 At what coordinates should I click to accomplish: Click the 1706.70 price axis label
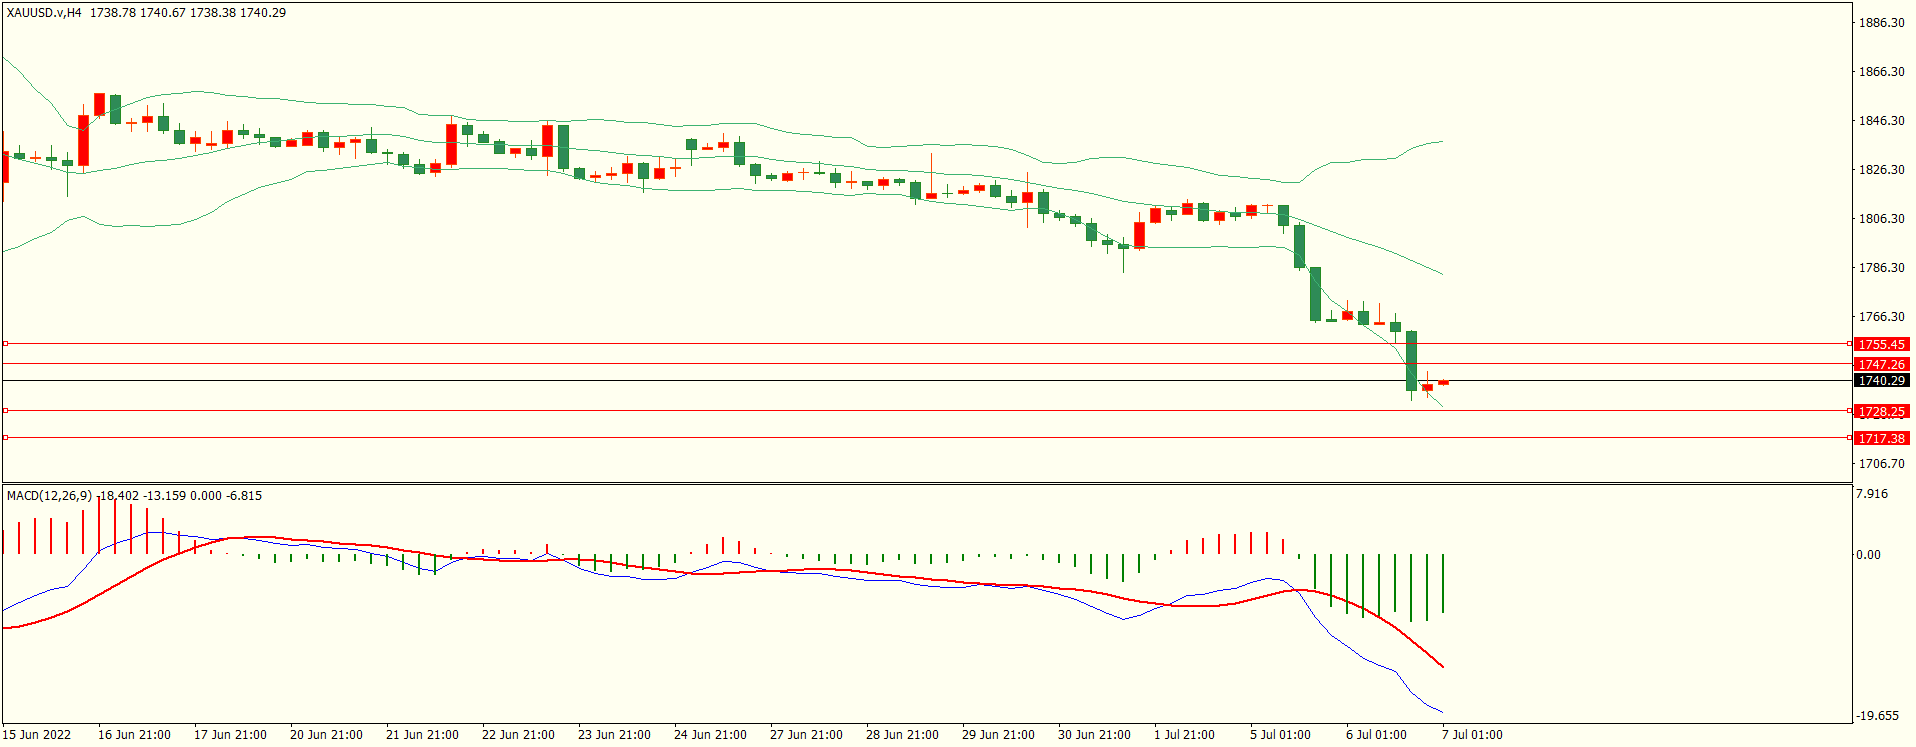(x=1881, y=464)
